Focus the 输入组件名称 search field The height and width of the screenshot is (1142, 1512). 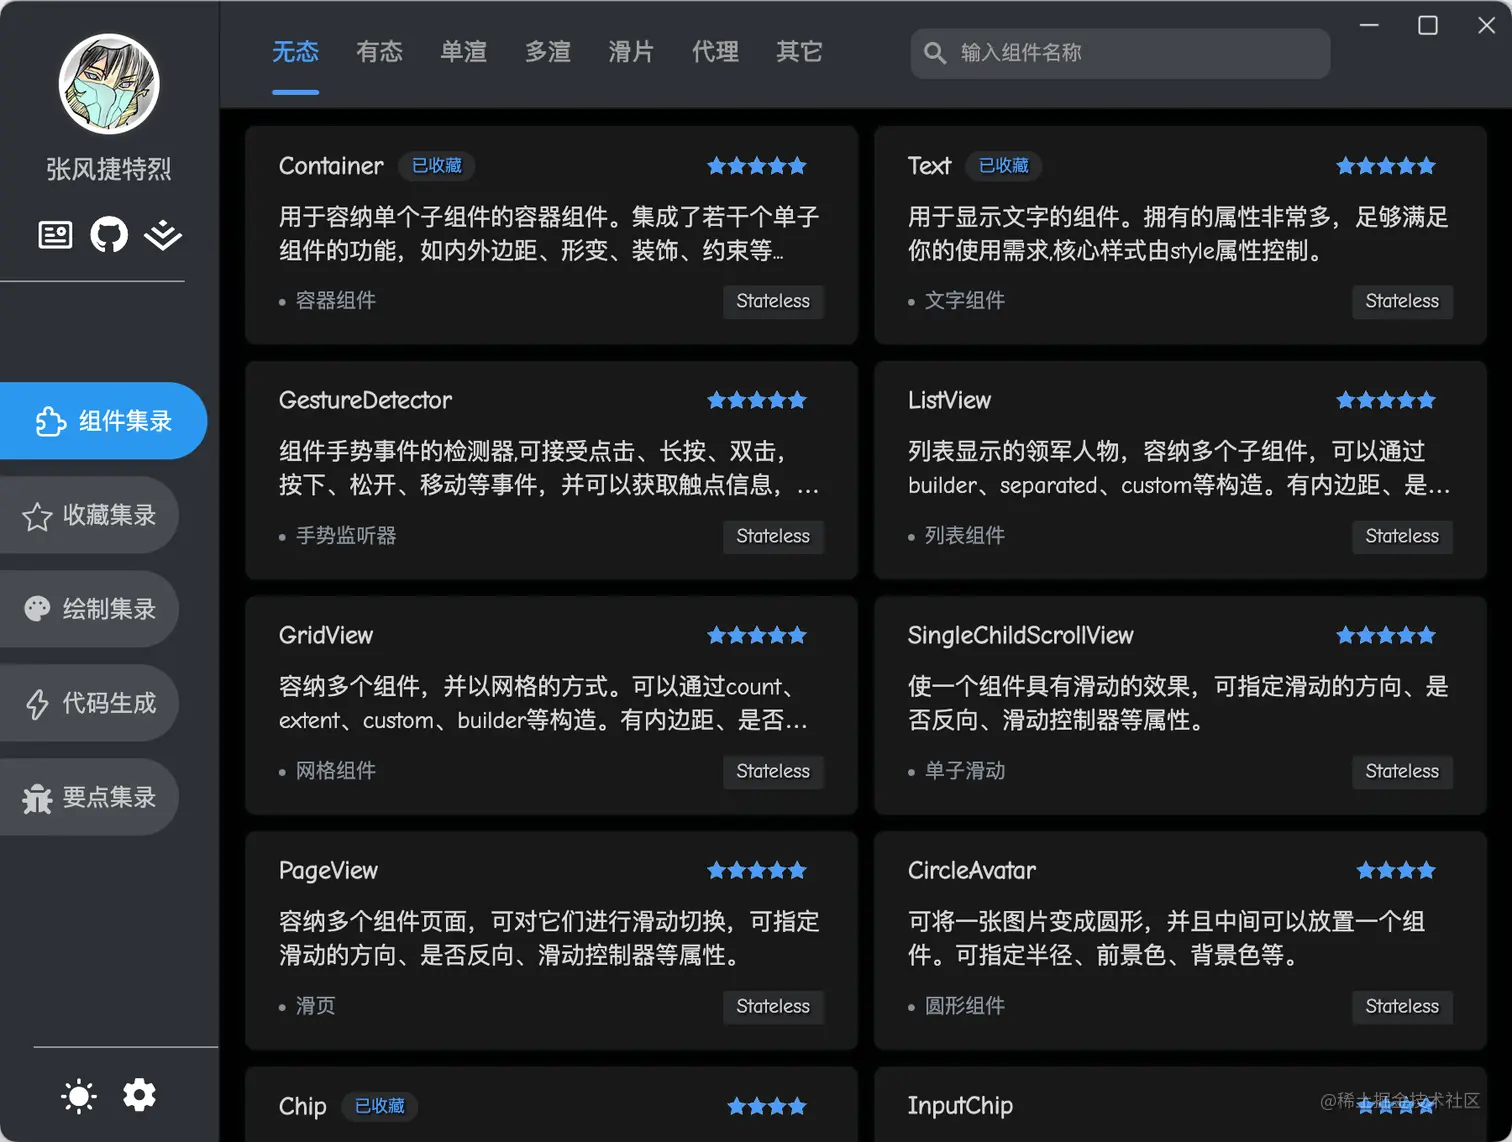point(1120,53)
